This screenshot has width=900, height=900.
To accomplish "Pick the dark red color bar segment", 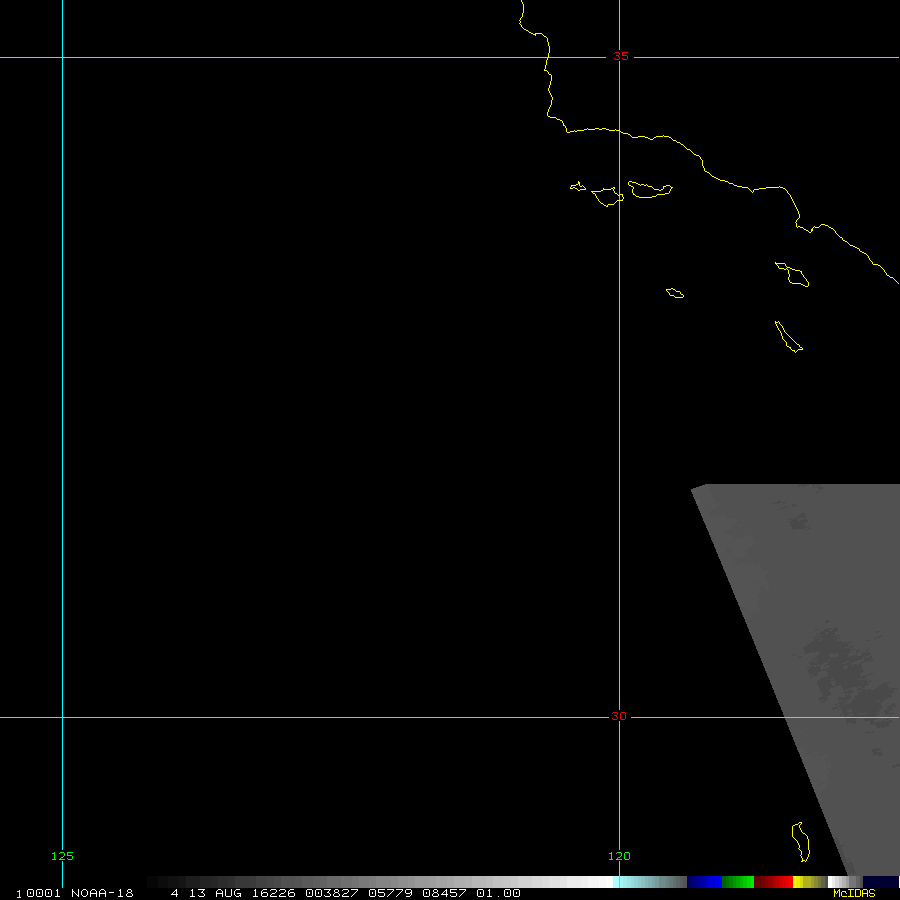I will click(x=774, y=882).
